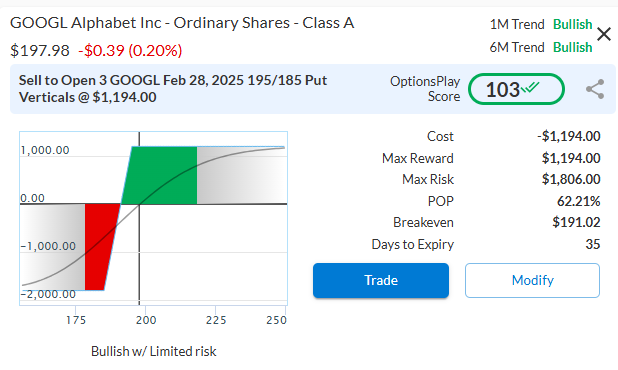Image resolution: width=618 pixels, height=370 pixels.
Task: Click the GOOGL Alphabet Inc title
Action: (182, 23)
